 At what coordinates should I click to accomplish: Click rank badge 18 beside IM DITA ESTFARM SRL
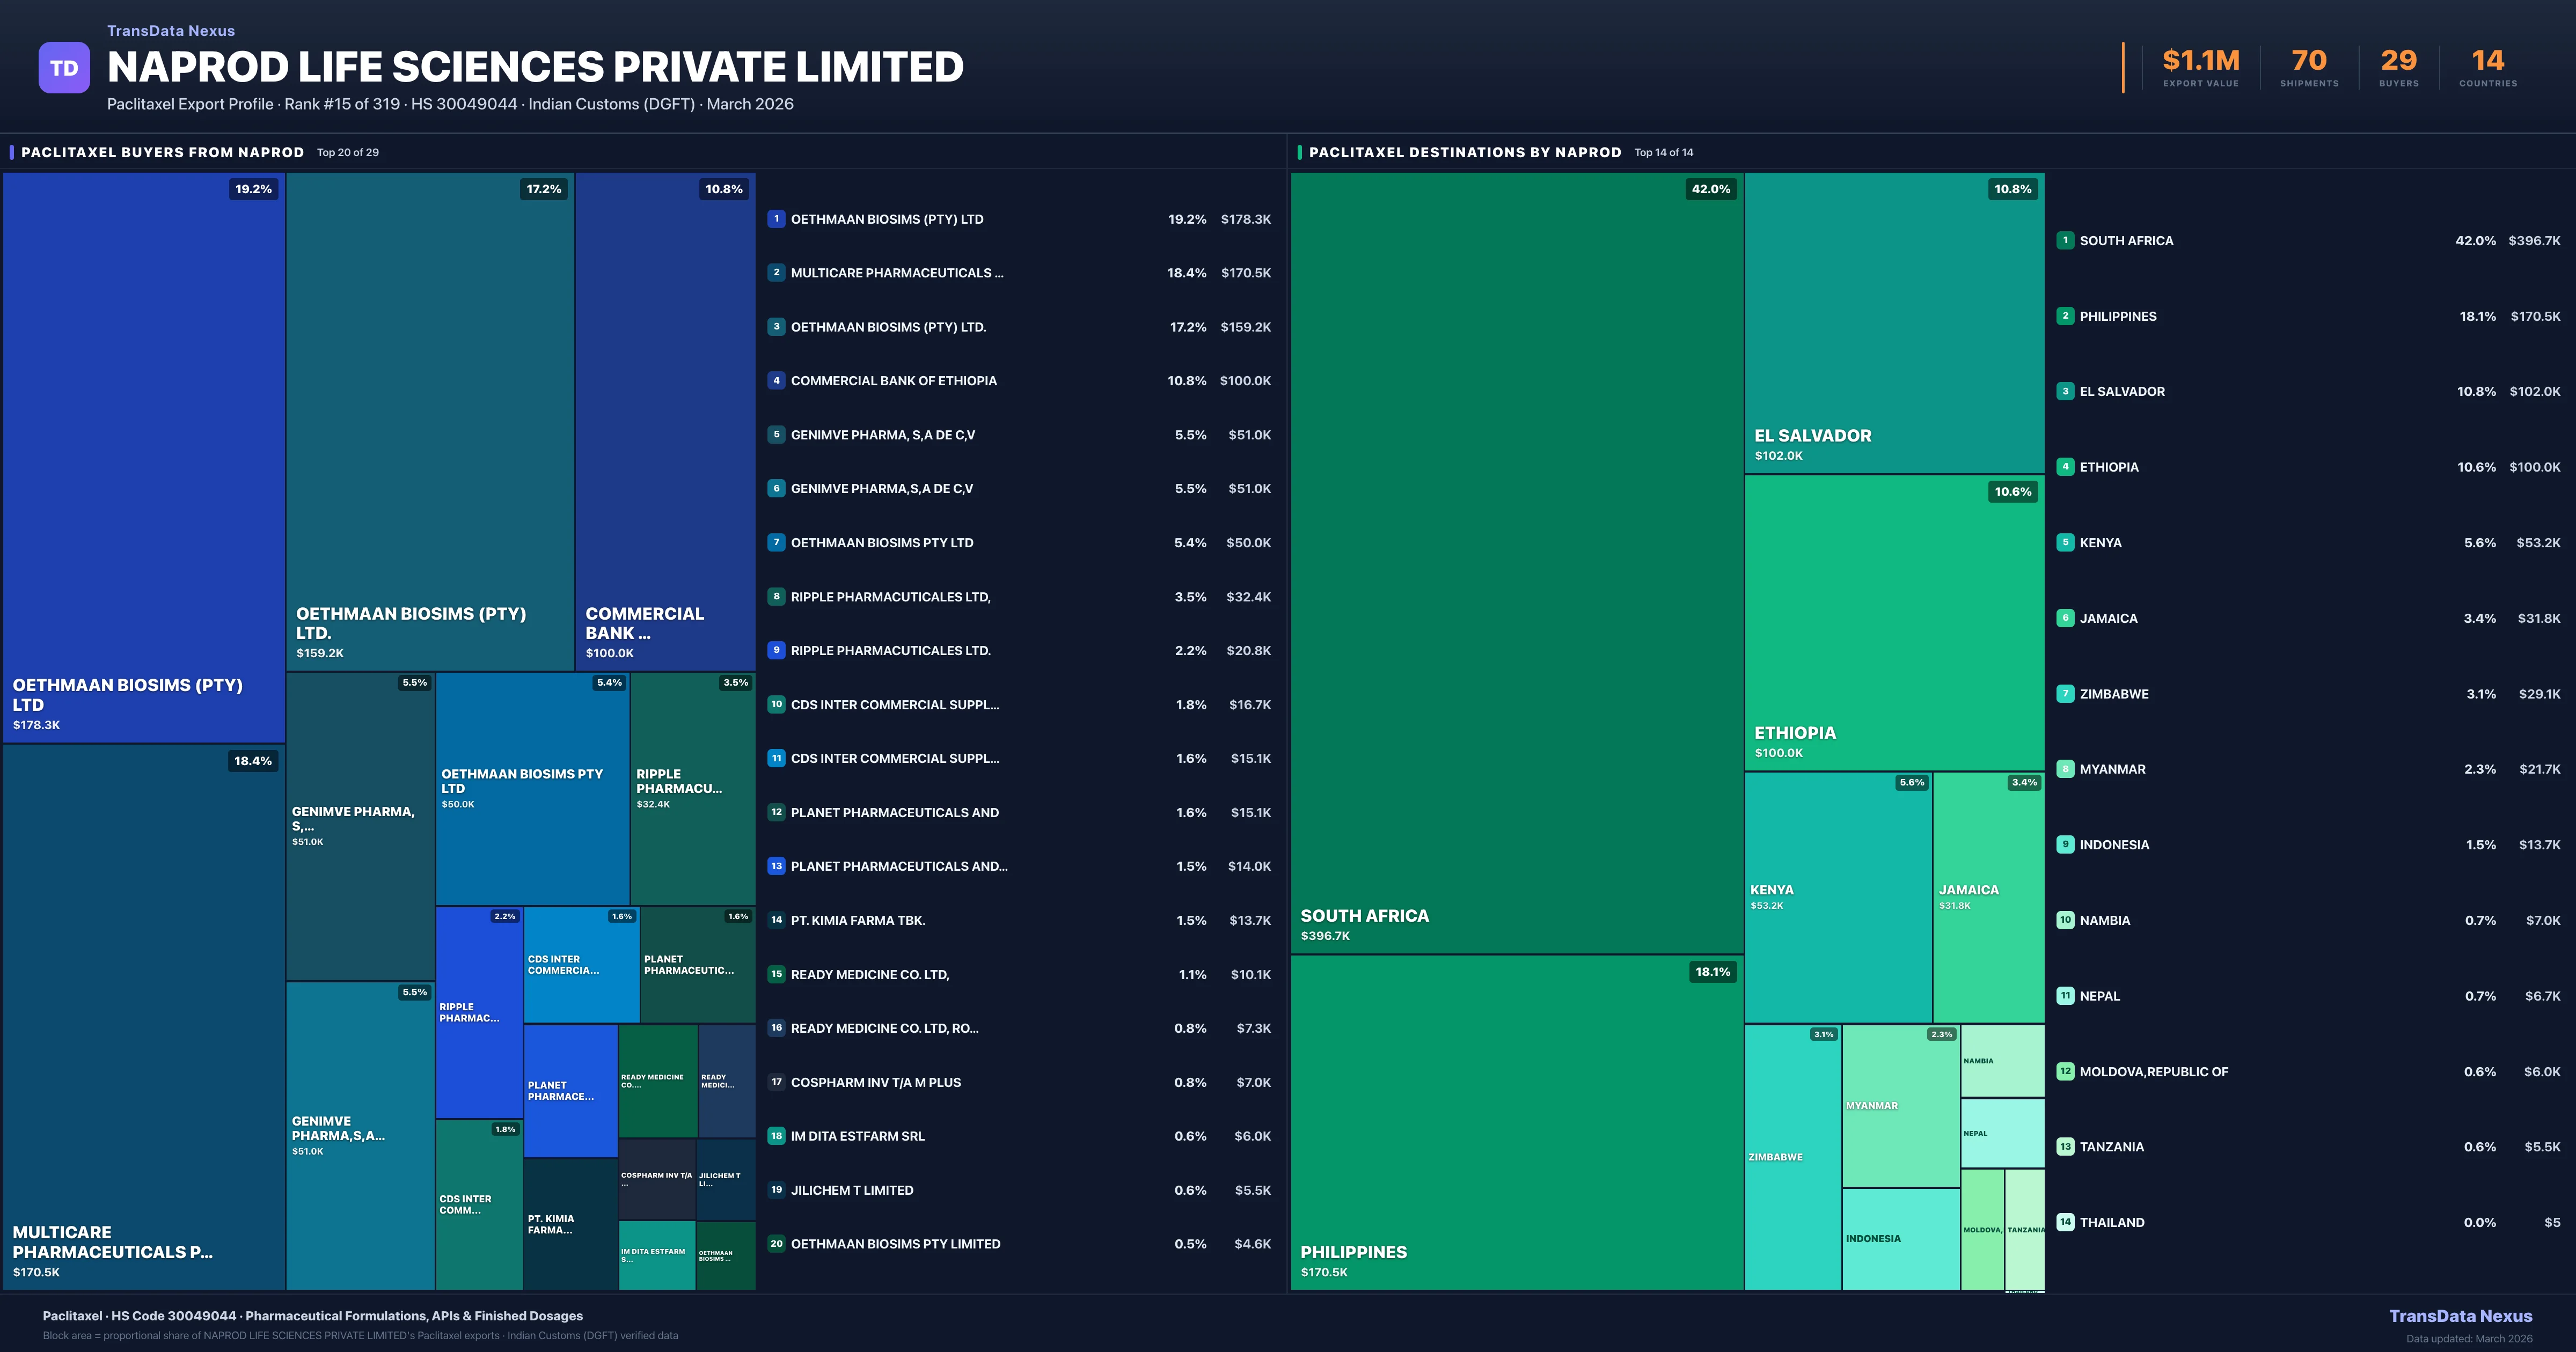[776, 1136]
